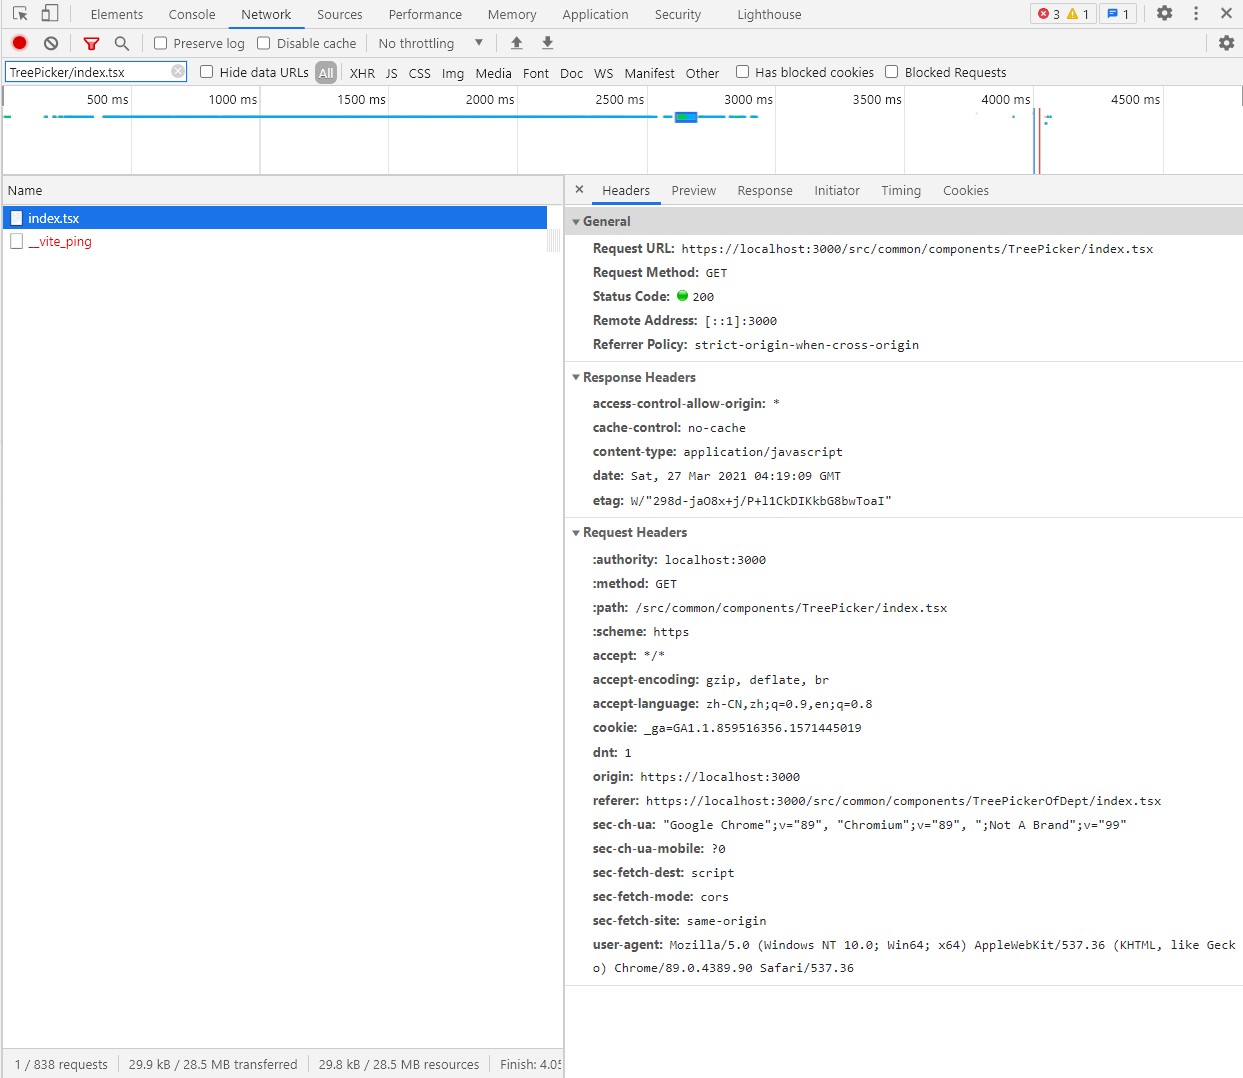Clear the network log

point(51,43)
